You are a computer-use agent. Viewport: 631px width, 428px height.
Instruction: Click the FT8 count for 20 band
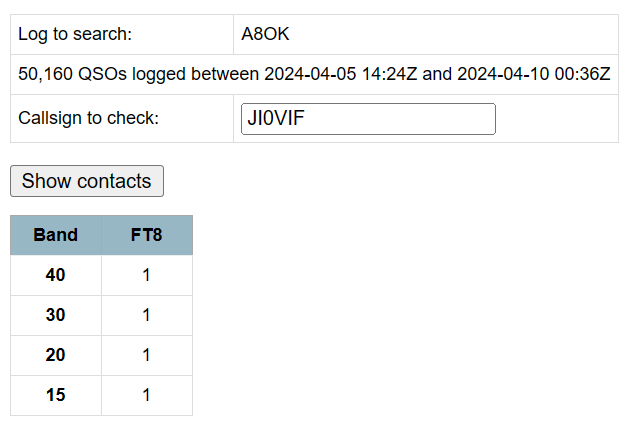tap(146, 355)
